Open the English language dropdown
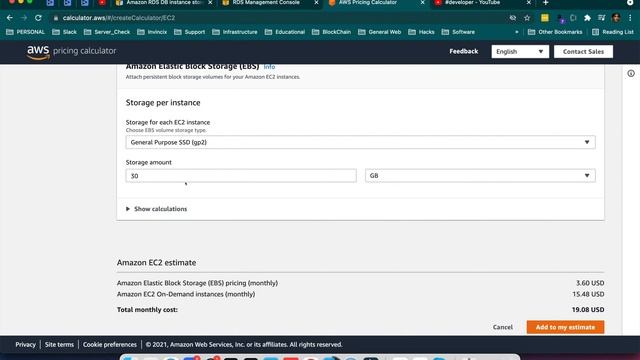Image resolution: width=640 pixels, height=360 pixels. [520, 51]
